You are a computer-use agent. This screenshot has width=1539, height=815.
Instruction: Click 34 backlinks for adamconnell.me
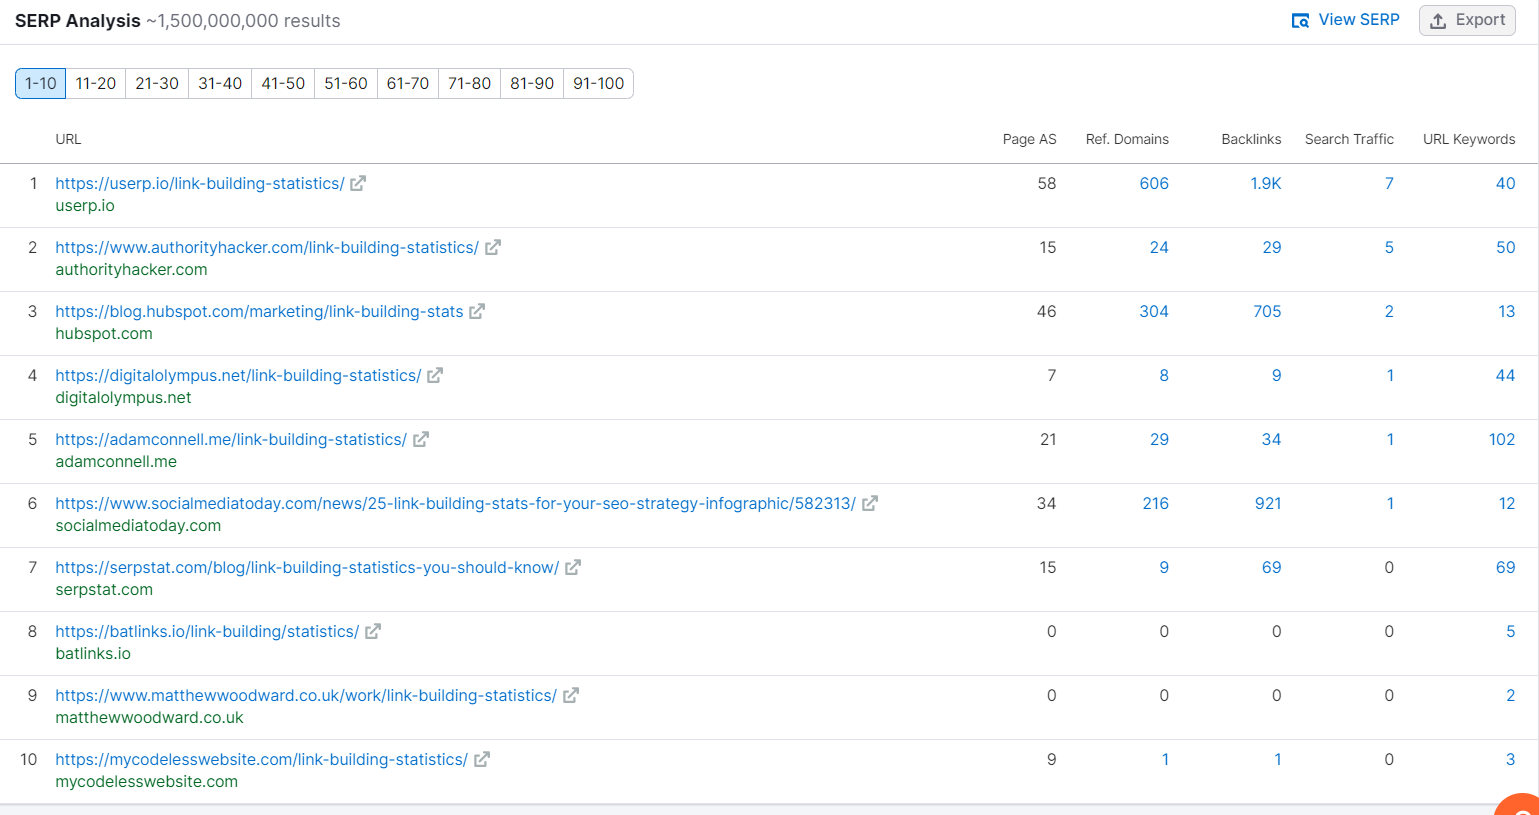coord(1271,439)
